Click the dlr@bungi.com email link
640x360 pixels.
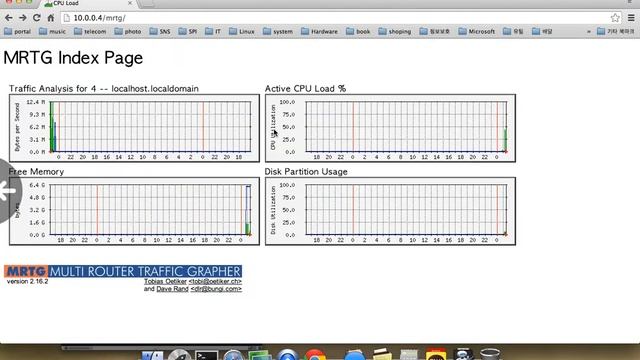[x=216, y=289]
